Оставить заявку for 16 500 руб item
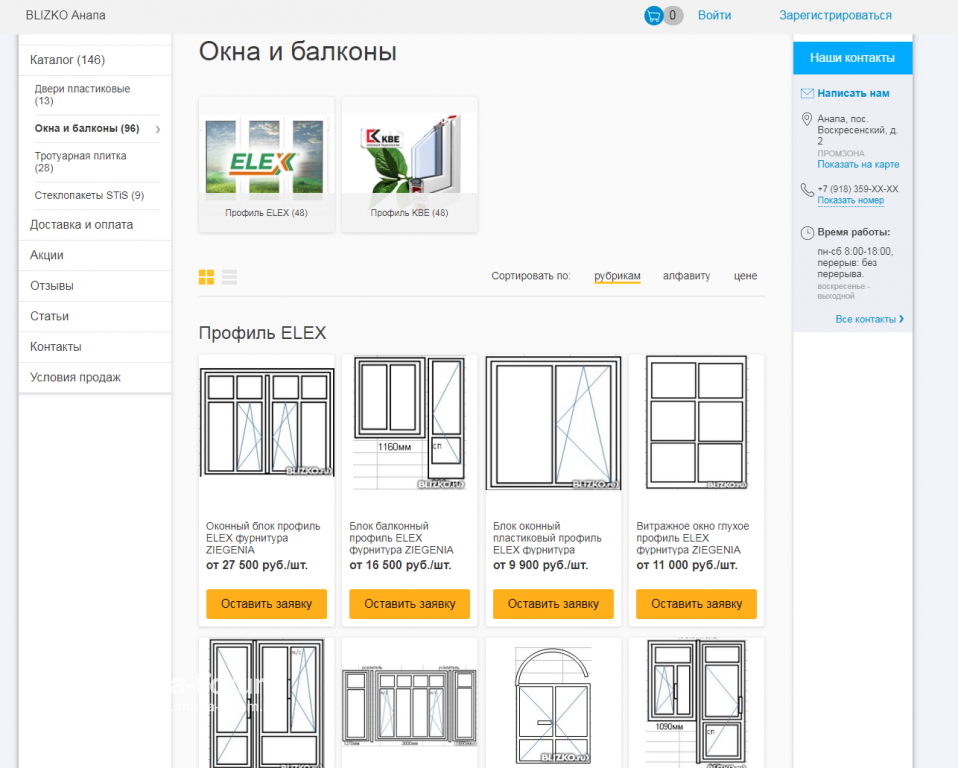 coord(409,604)
